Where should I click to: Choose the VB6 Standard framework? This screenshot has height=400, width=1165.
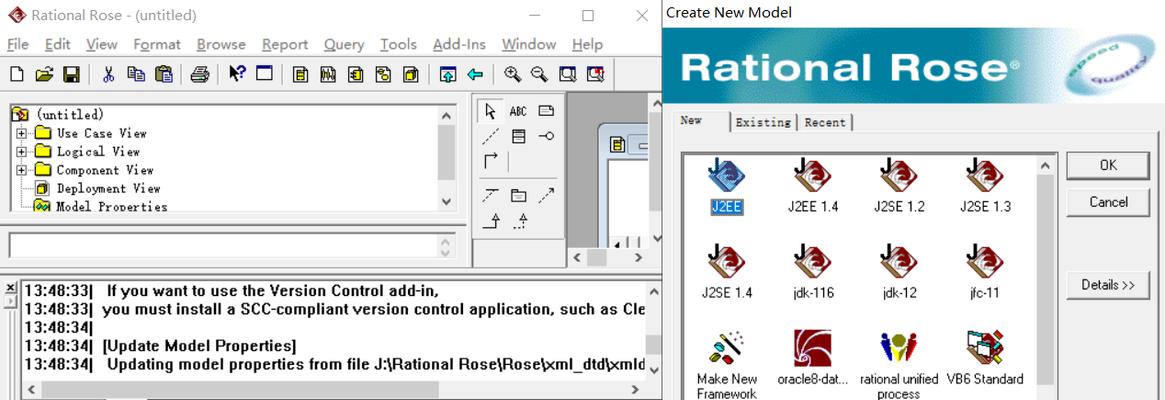point(985,360)
